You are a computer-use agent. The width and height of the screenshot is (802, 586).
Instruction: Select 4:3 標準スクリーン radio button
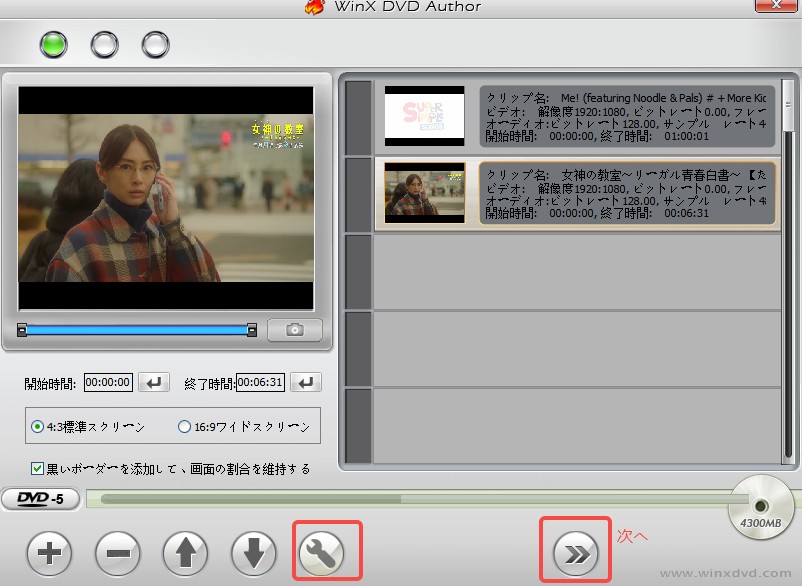click(x=37, y=426)
